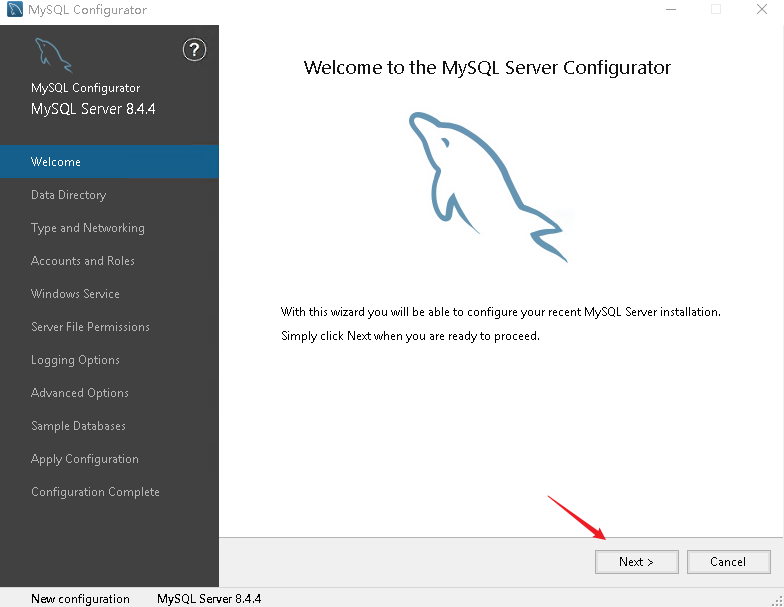Image resolution: width=784 pixels, height=607 pixels.
Task: Go to the Data Directory step
Action: pos(110,194)
